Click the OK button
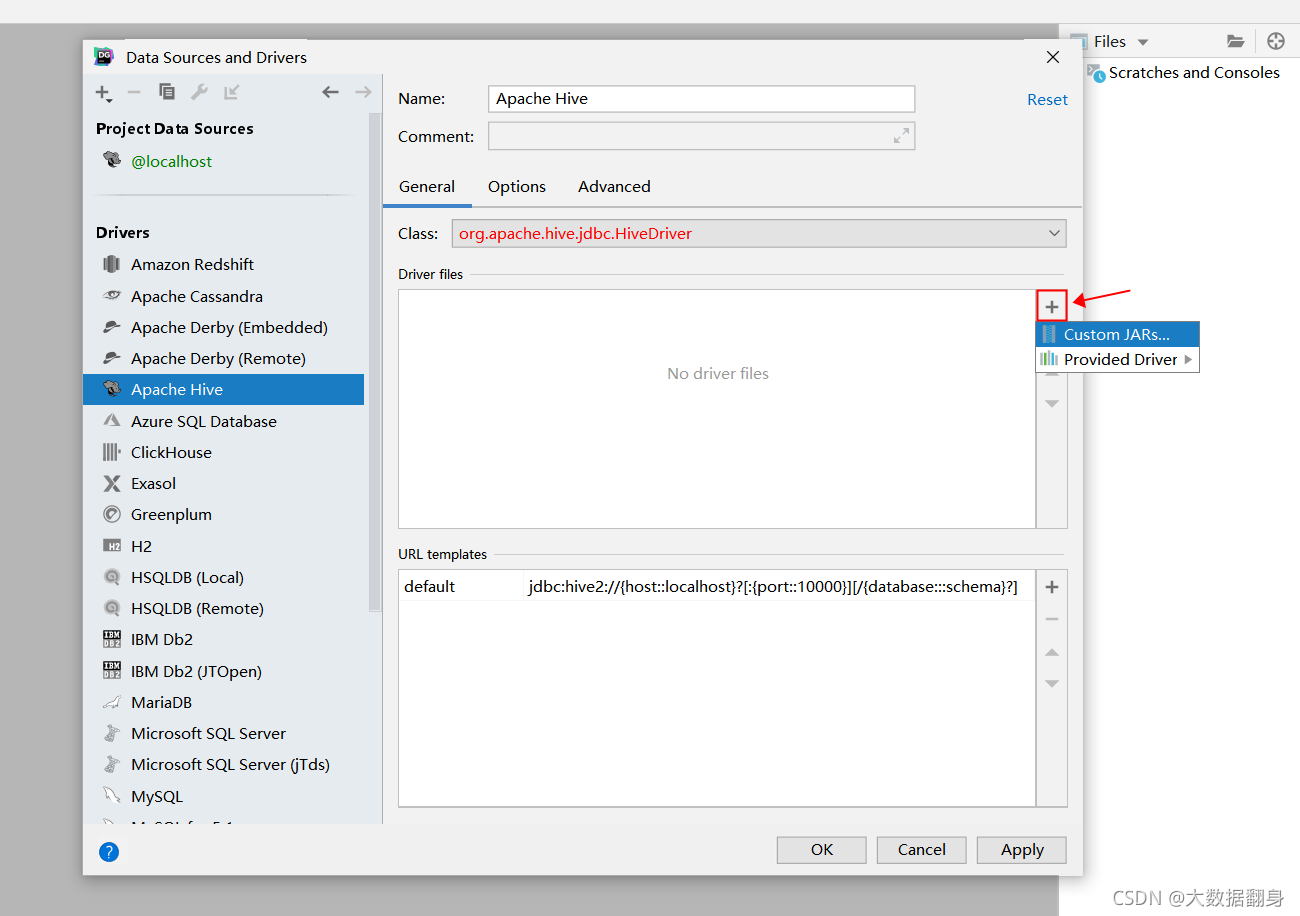Viewport: 1300px width, 916px height. coord(822,850)
